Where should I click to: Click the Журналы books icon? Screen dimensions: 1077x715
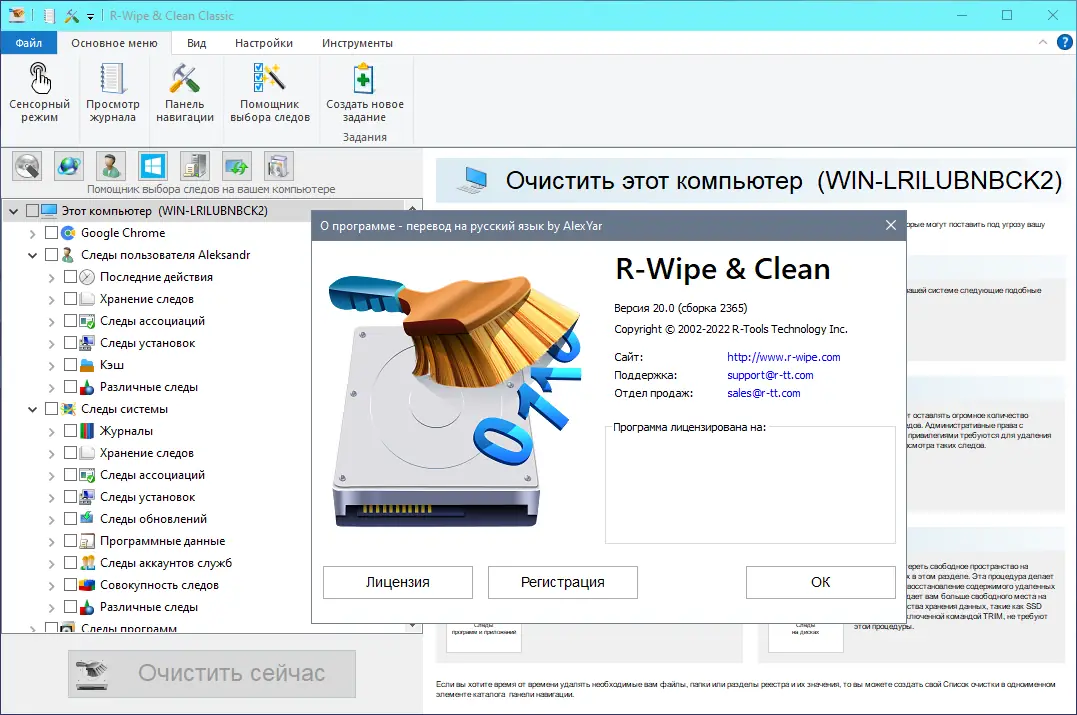coord(87,431)
